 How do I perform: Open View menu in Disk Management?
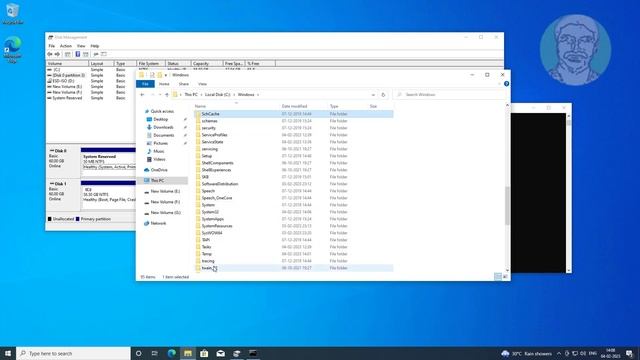[81, 46]
